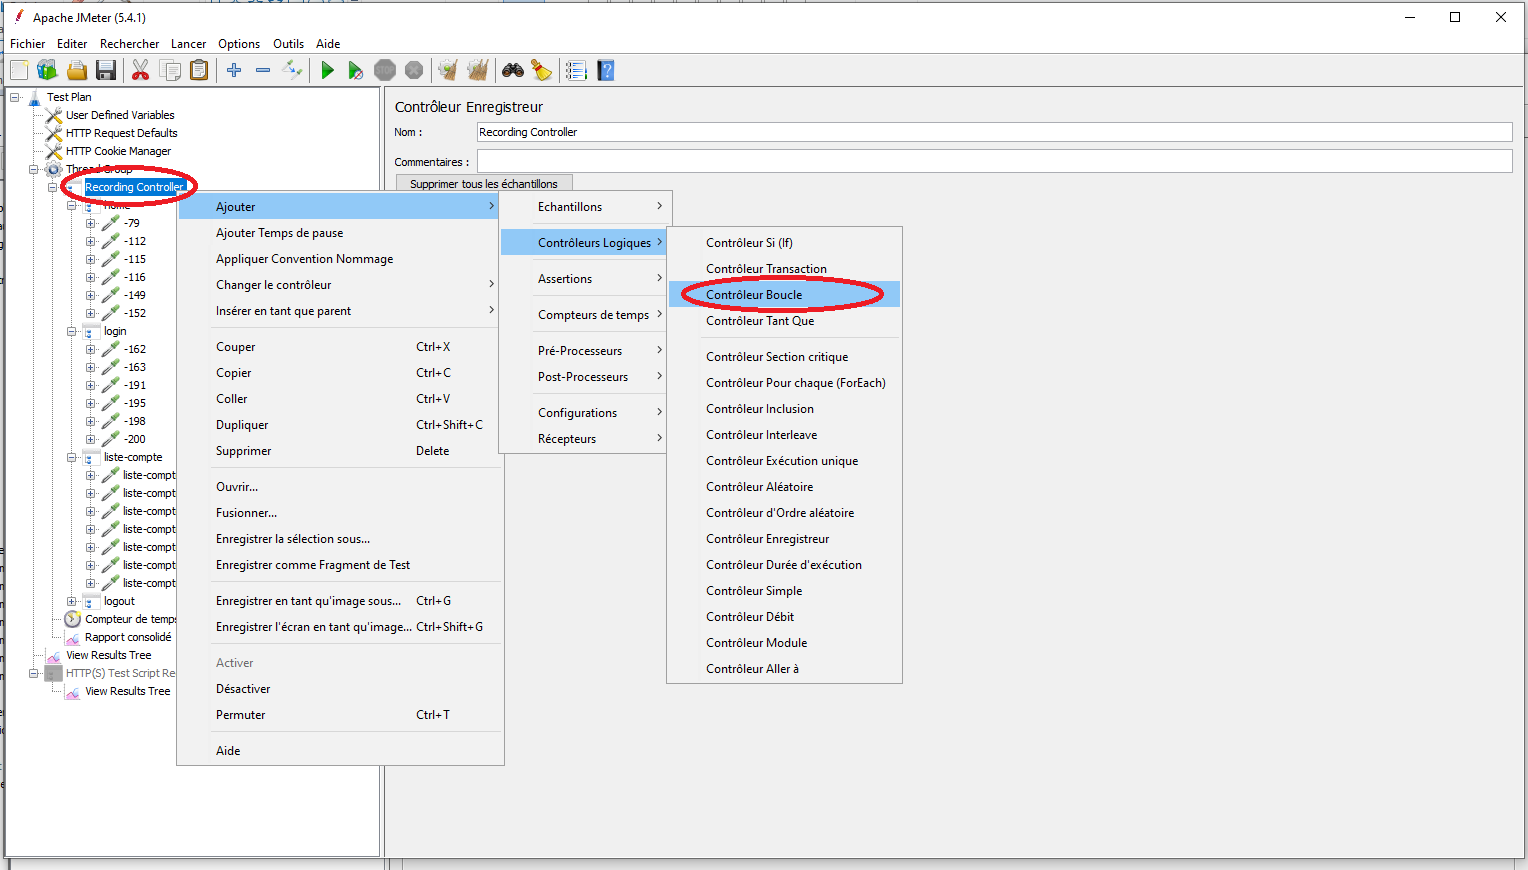Click the Nom input field

point(994,132)
